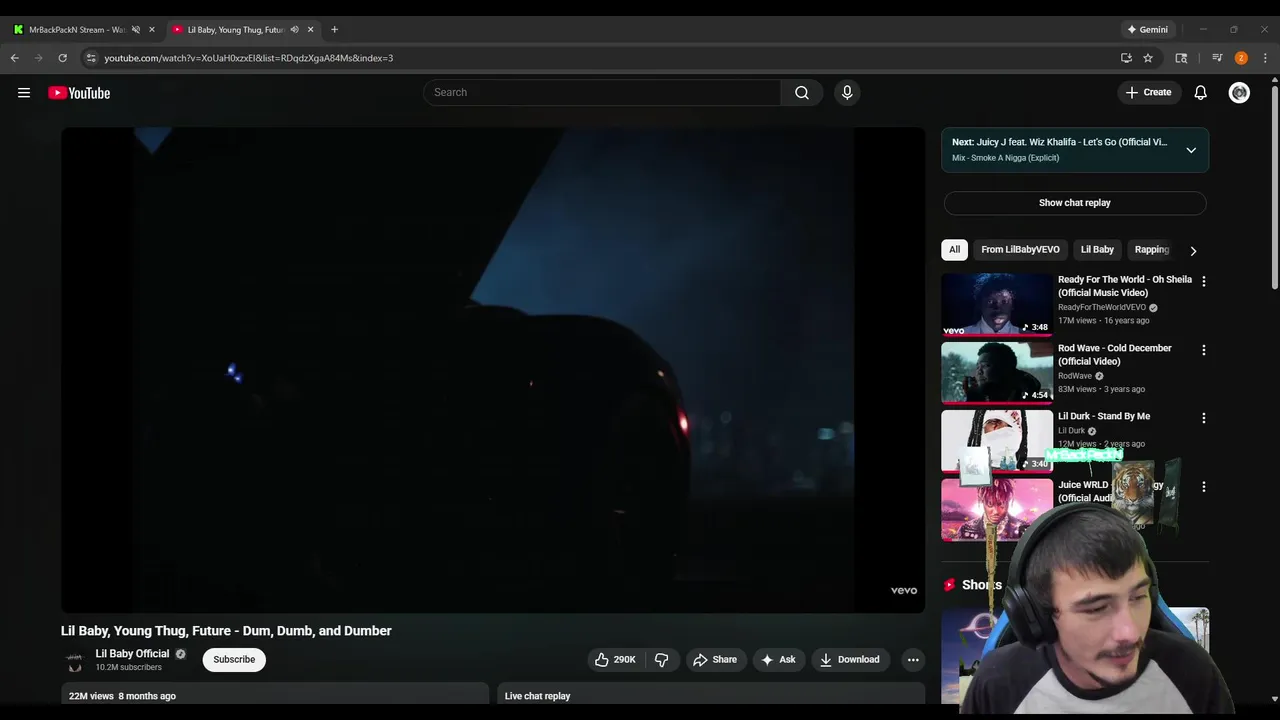The image size is (1280, 720).
Task: View site information icon in address bar
Action: pos(91,58)
